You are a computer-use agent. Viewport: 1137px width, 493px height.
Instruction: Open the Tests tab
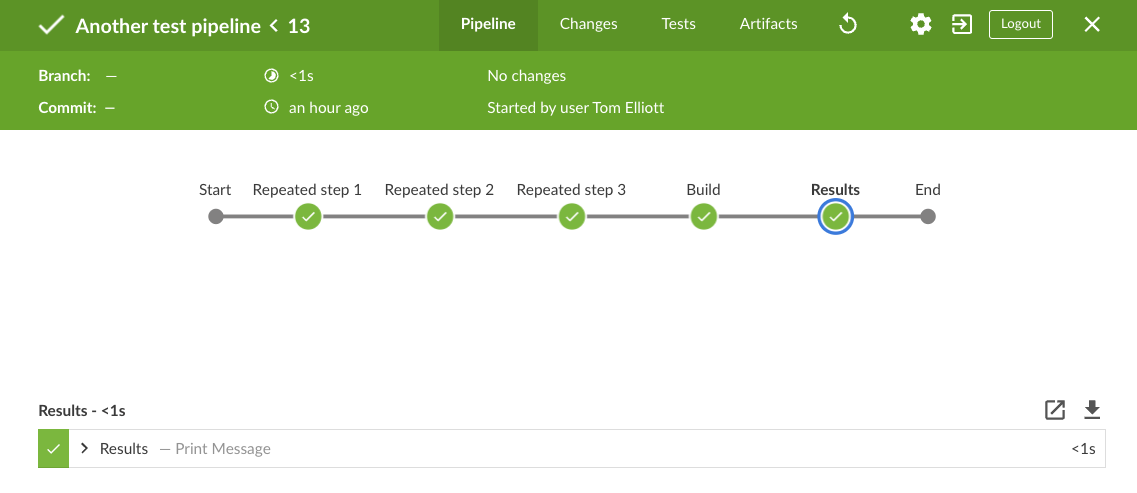(x=678, y=24)
